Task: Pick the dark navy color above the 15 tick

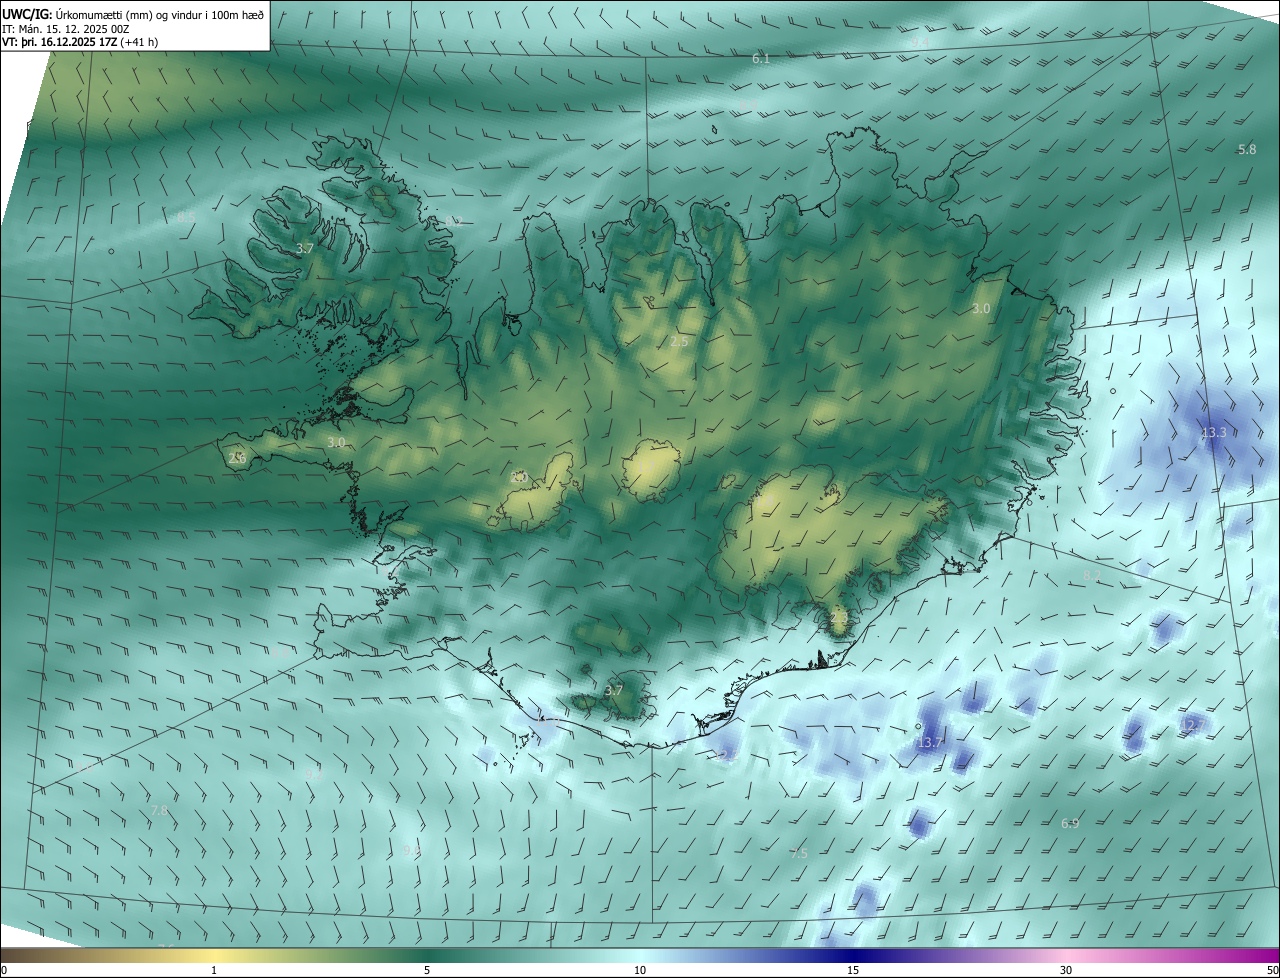Action: 853,956
